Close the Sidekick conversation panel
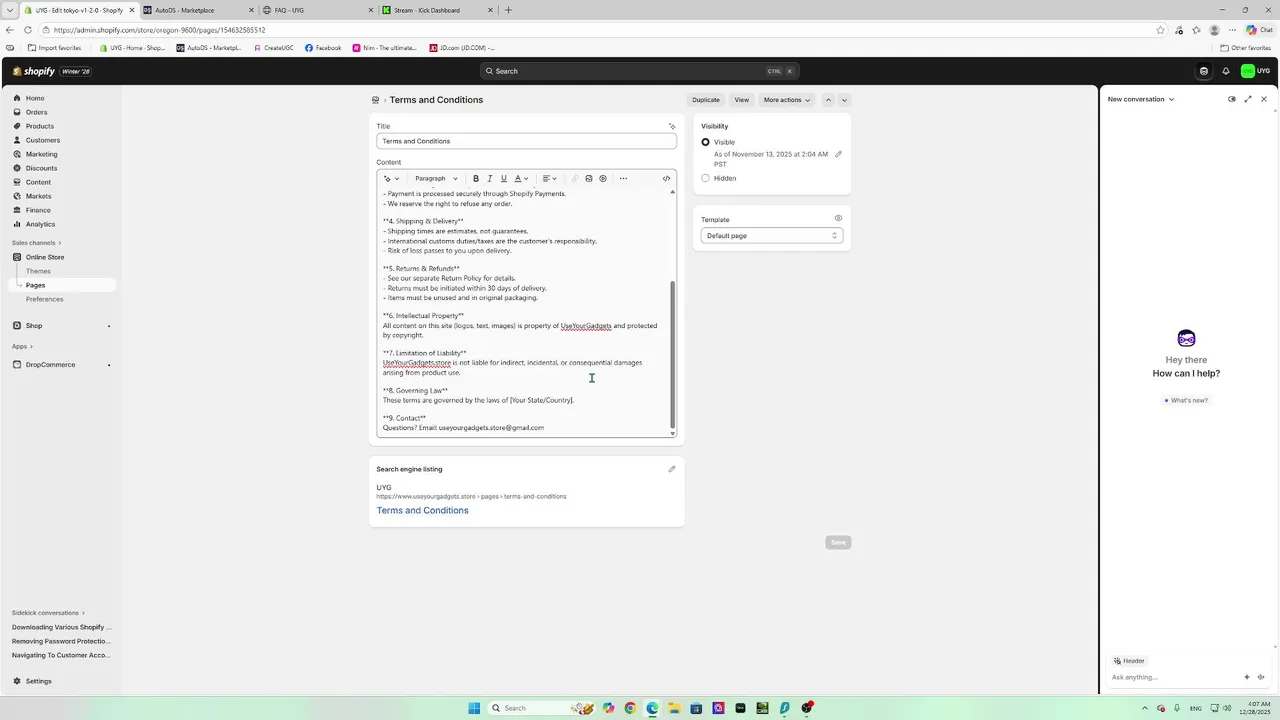This screenshot has width=1280, height=720. point(1264,99)
